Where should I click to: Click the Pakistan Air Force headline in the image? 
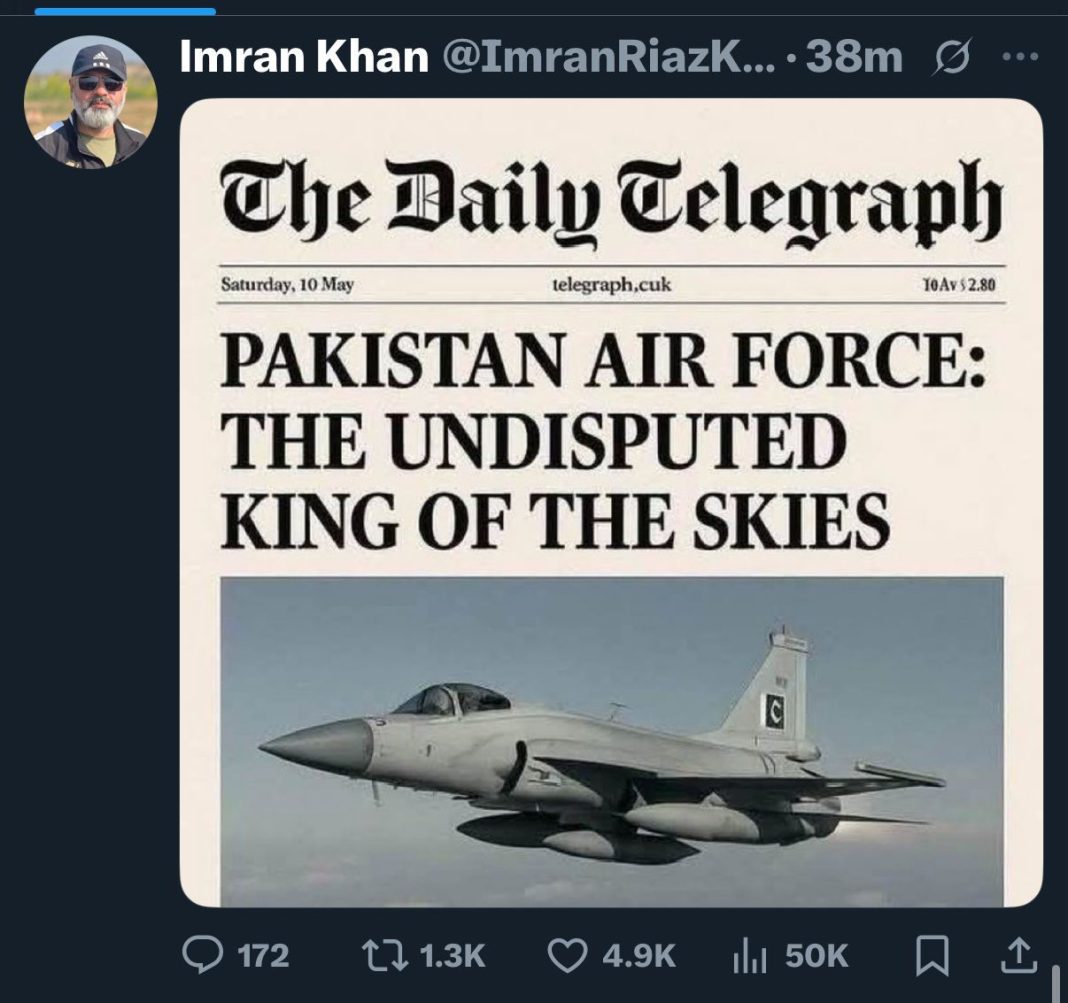click(x=603, y=439)
